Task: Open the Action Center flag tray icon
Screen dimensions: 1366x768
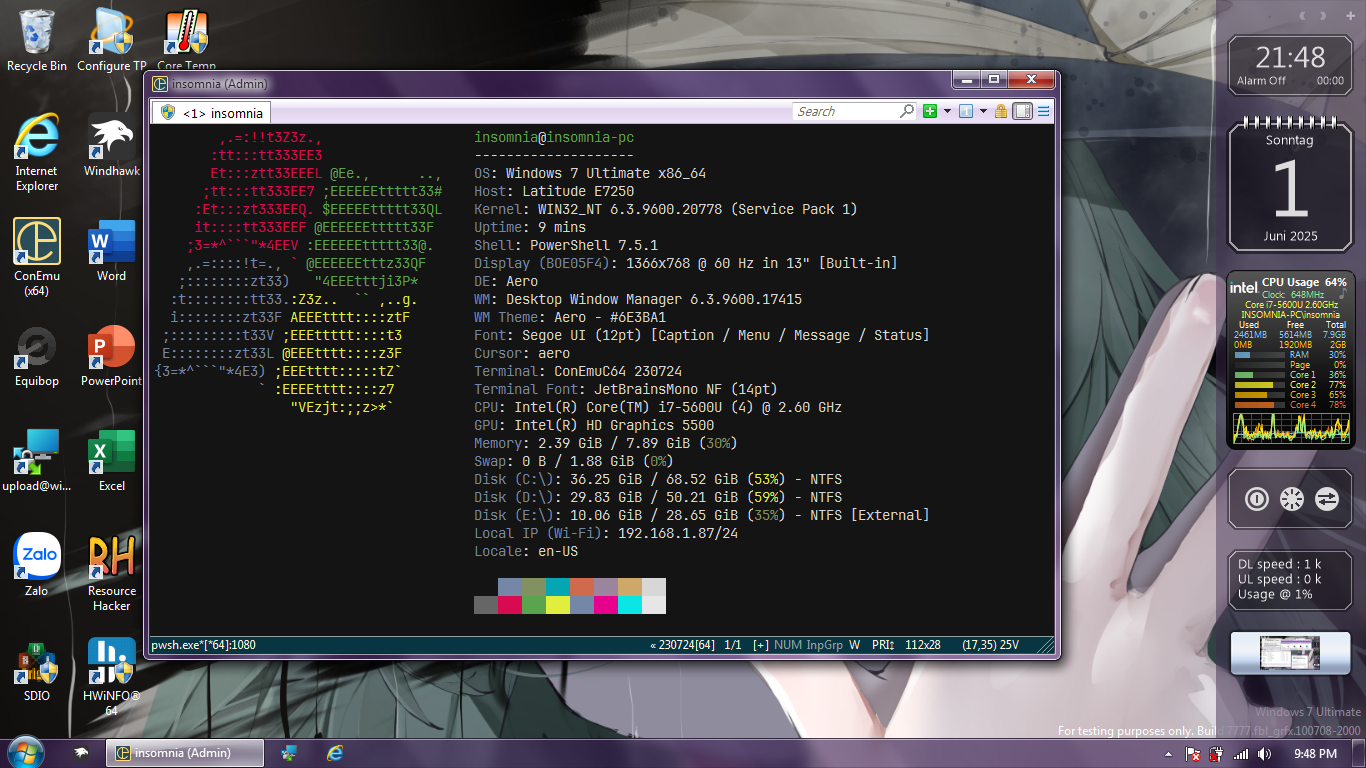Action: (x=1192, y=754)
